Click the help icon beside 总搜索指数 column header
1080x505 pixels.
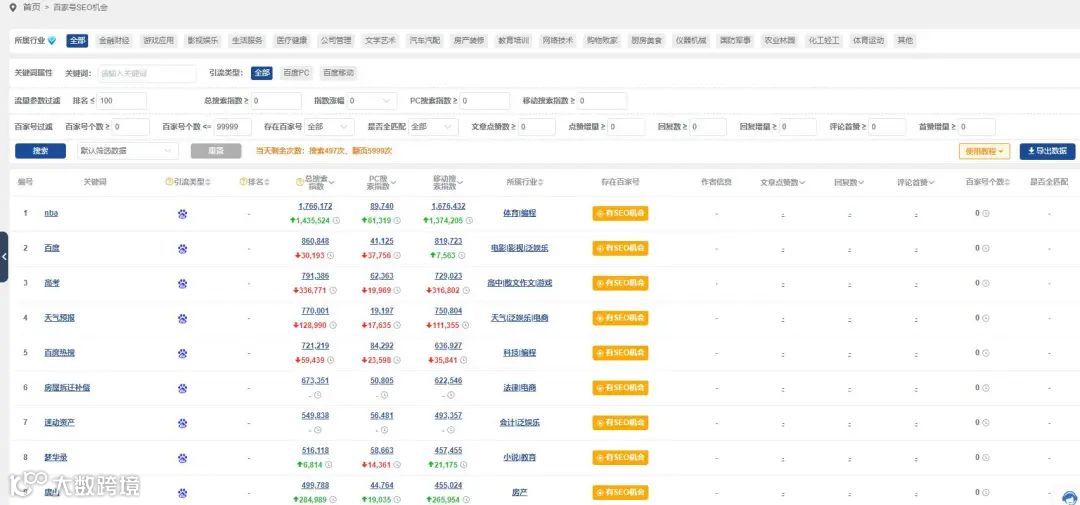(299, 182)
